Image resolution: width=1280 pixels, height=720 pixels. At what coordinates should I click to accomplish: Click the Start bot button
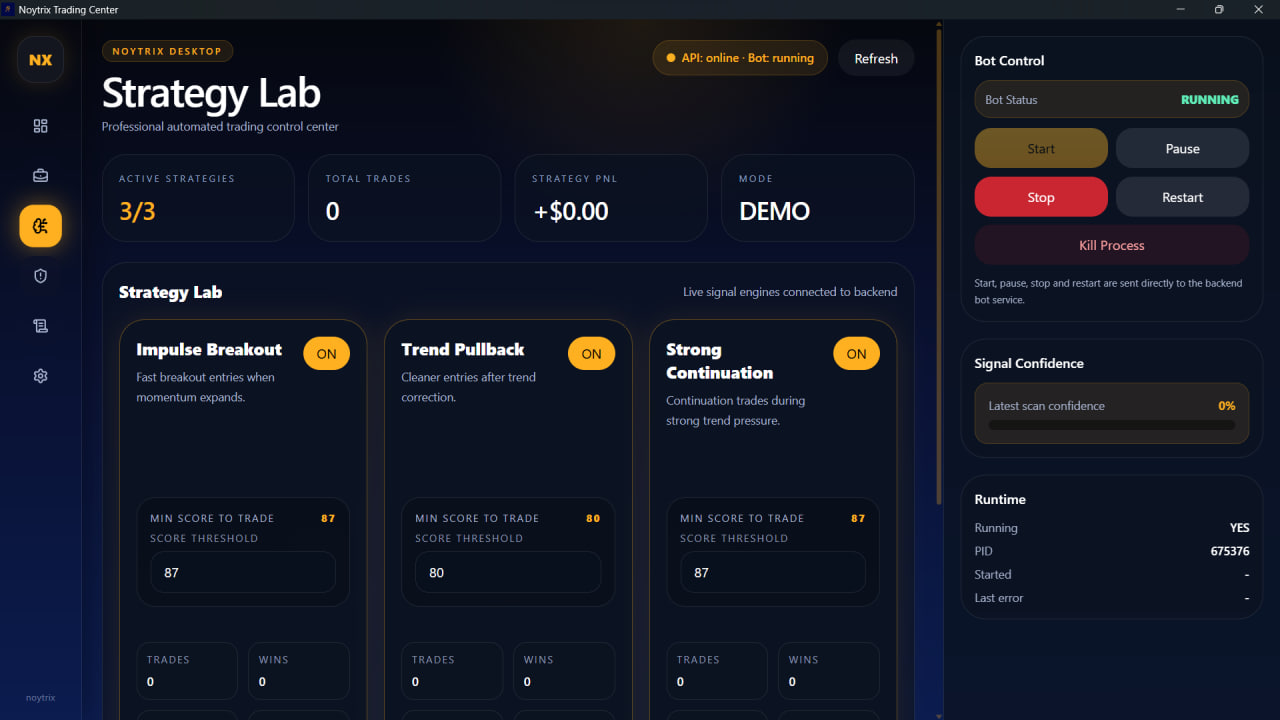tap(1041, 149)
